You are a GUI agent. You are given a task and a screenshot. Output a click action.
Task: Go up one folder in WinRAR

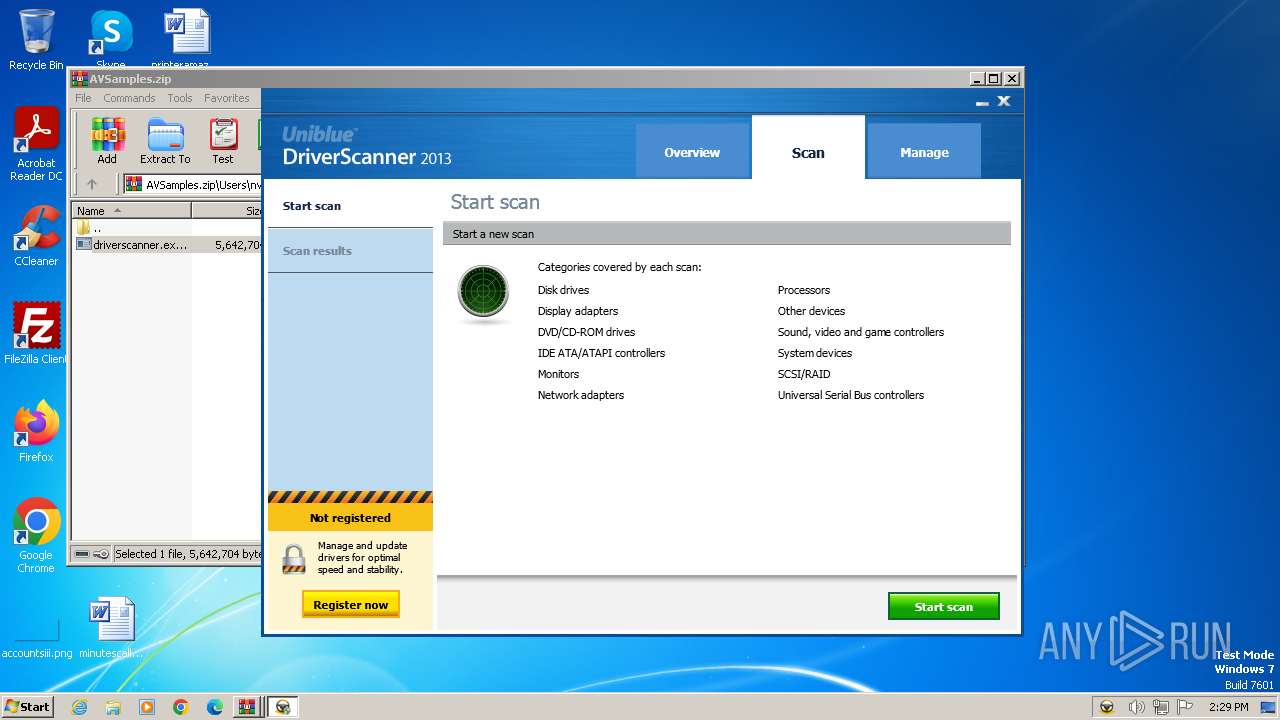click(x=92, y=184)
